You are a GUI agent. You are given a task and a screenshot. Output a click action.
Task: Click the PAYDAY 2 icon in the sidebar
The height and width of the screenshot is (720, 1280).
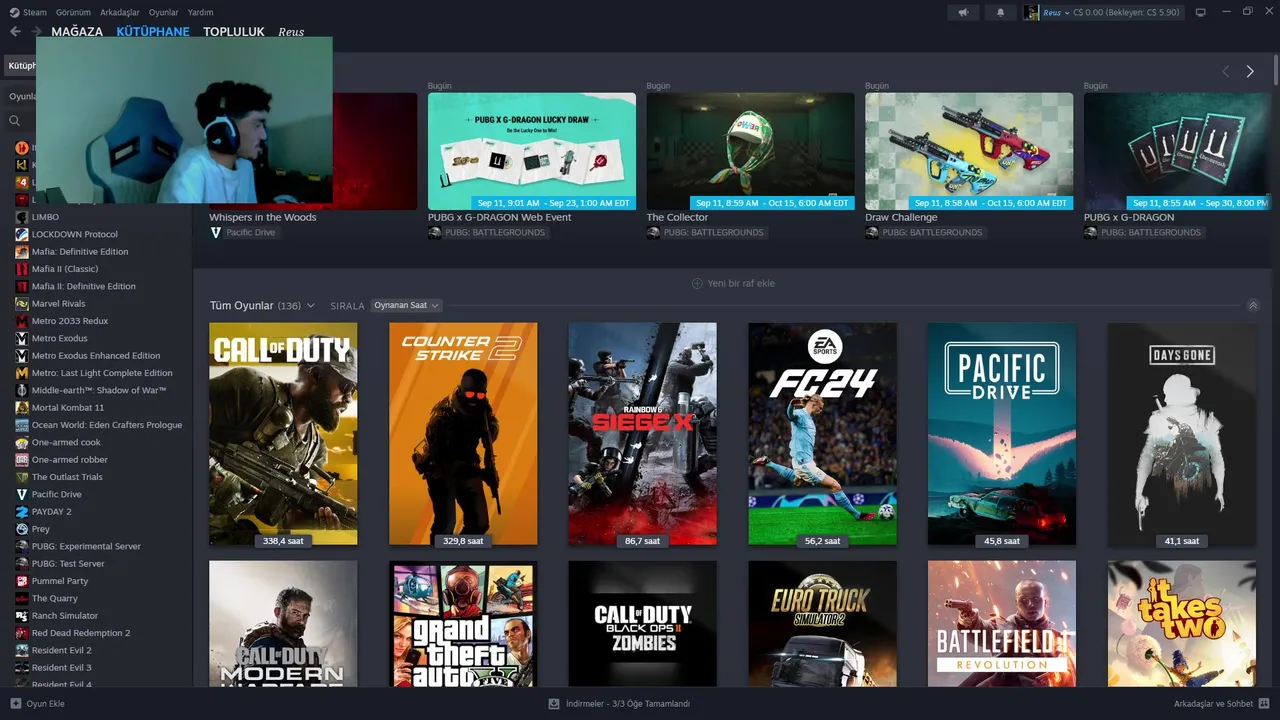[x=22, y=511]
